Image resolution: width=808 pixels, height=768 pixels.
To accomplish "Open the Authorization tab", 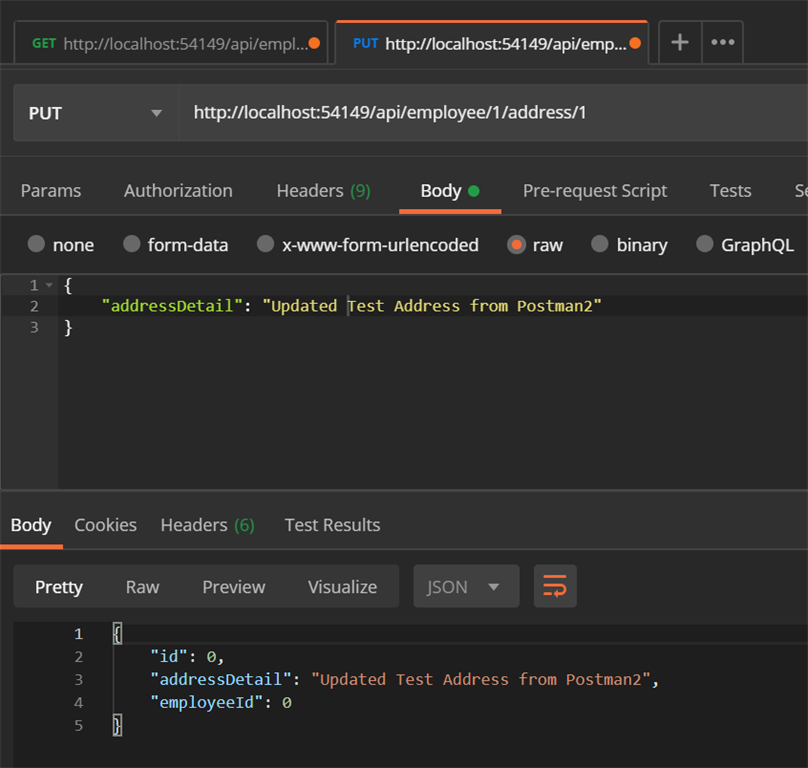I will point(178,191).
